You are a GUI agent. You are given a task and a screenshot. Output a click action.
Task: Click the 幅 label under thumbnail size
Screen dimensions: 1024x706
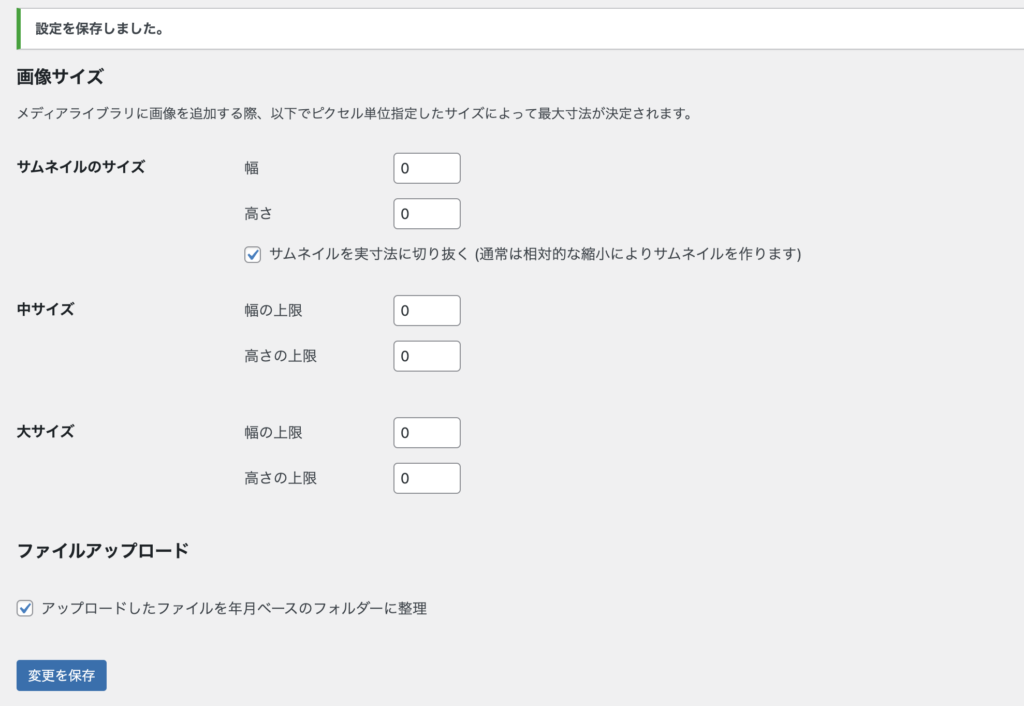click(x=252, y=169)
